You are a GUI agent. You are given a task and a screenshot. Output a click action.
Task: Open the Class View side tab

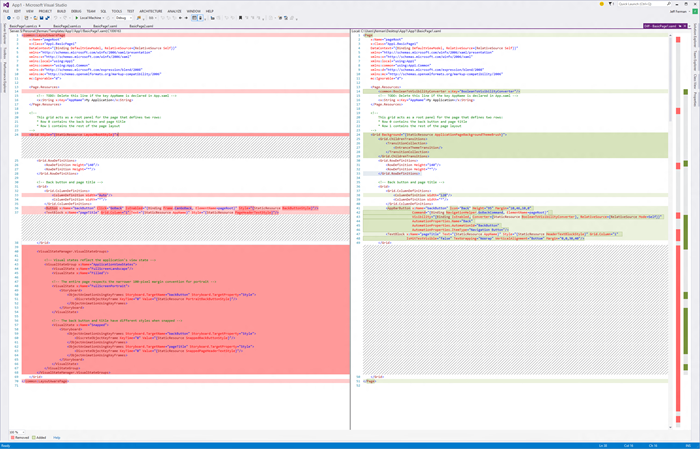coord(695,81)
